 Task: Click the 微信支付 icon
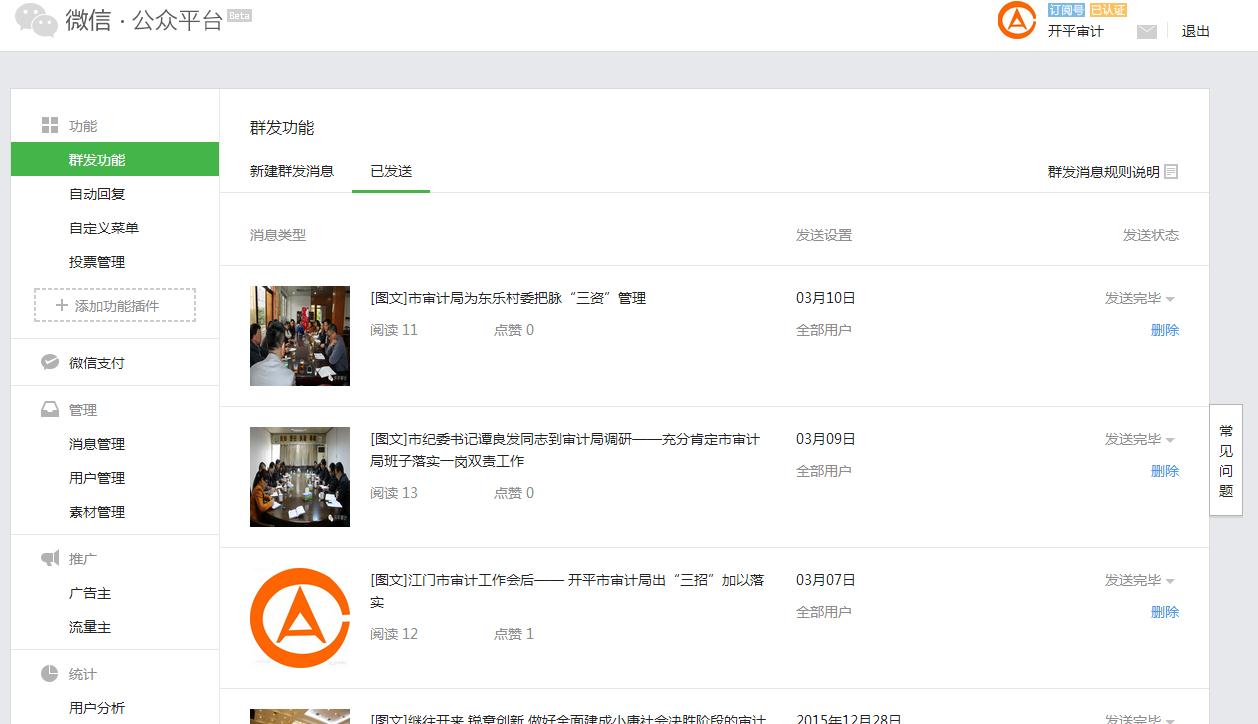point(50,362)
